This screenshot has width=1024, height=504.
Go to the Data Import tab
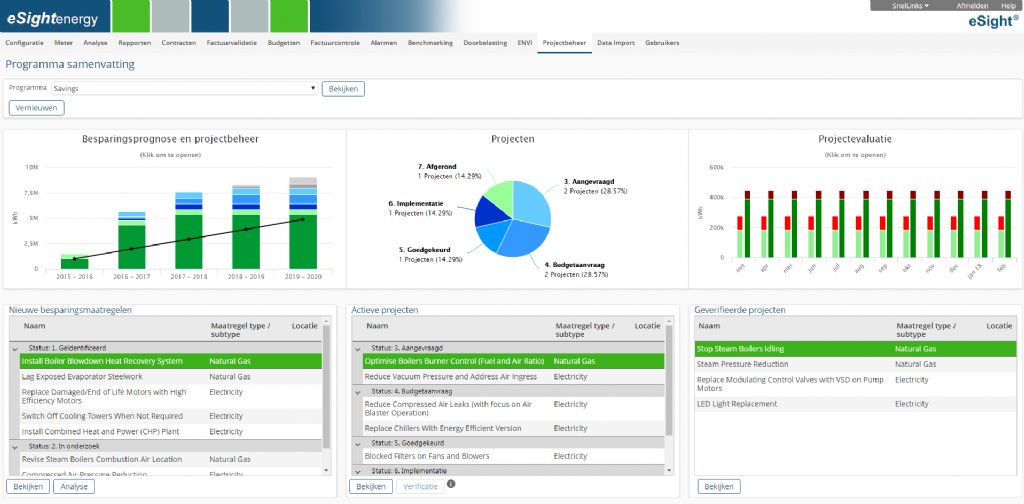coord(615,43)
